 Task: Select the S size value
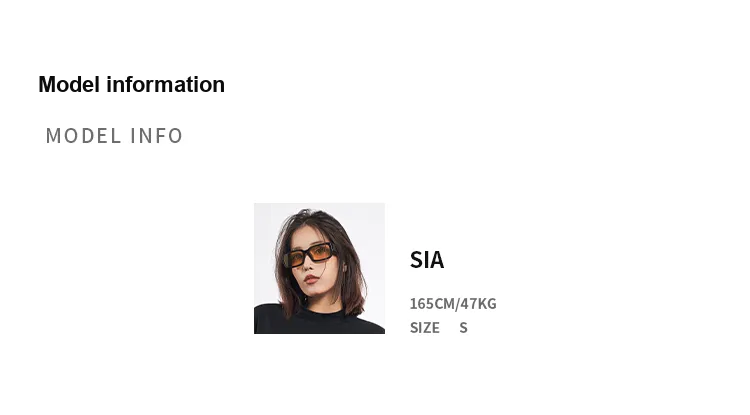pos(463,327)
